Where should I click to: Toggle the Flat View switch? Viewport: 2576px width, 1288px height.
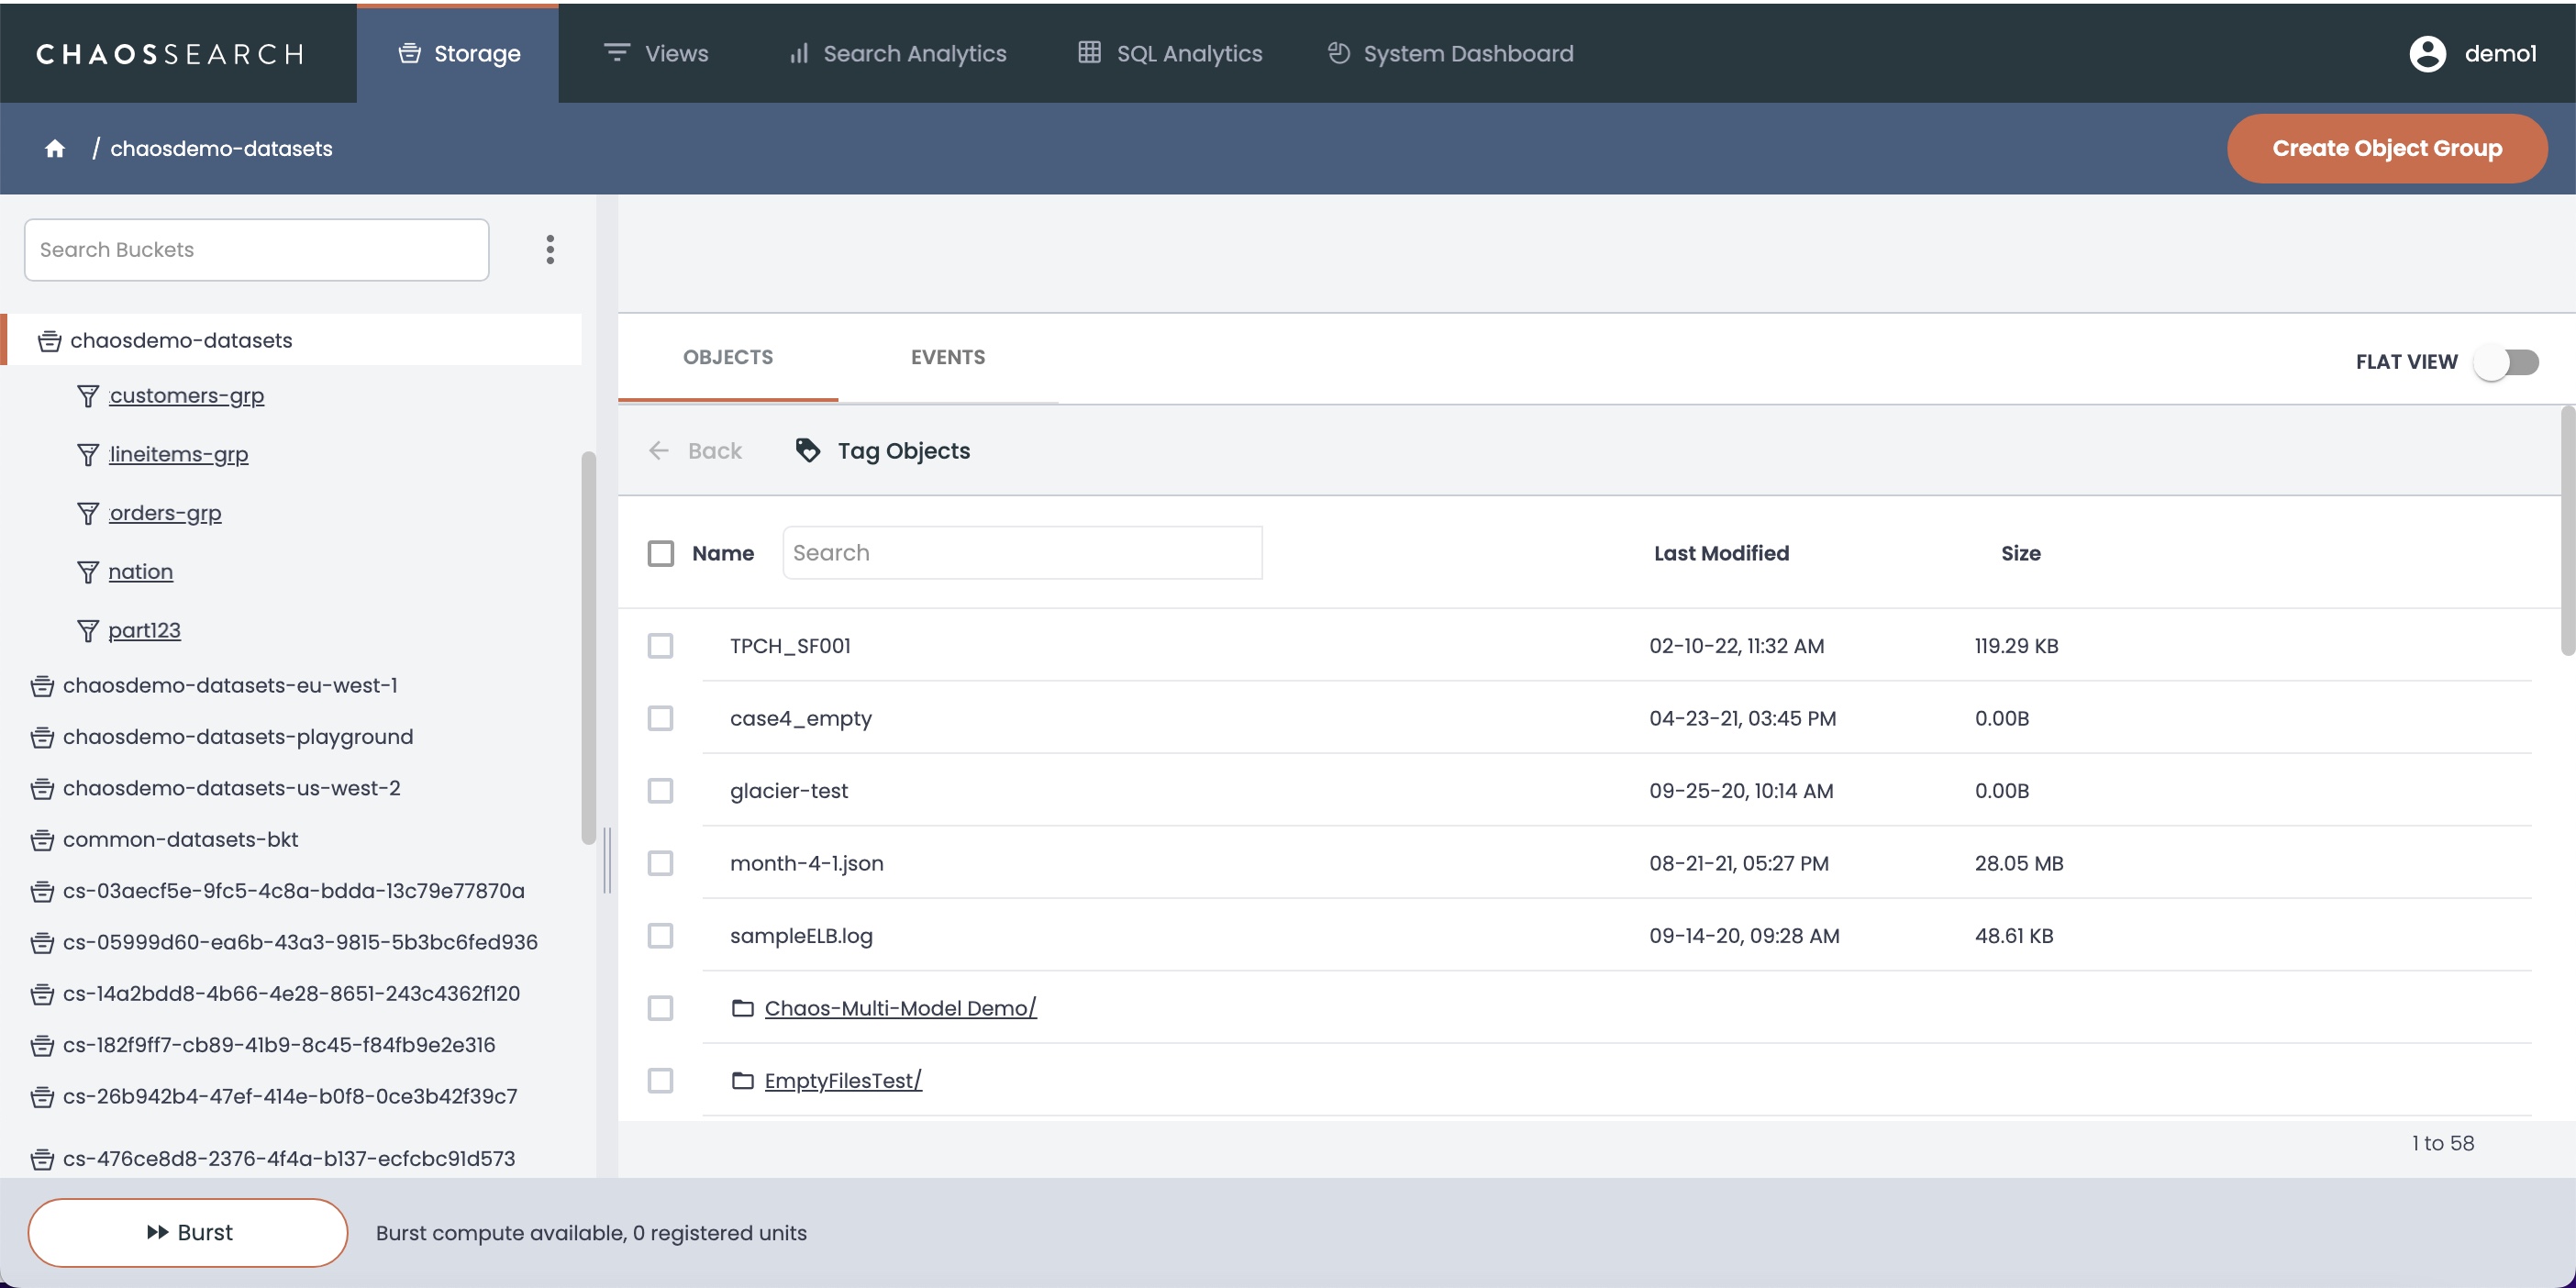pos(2507,362)
